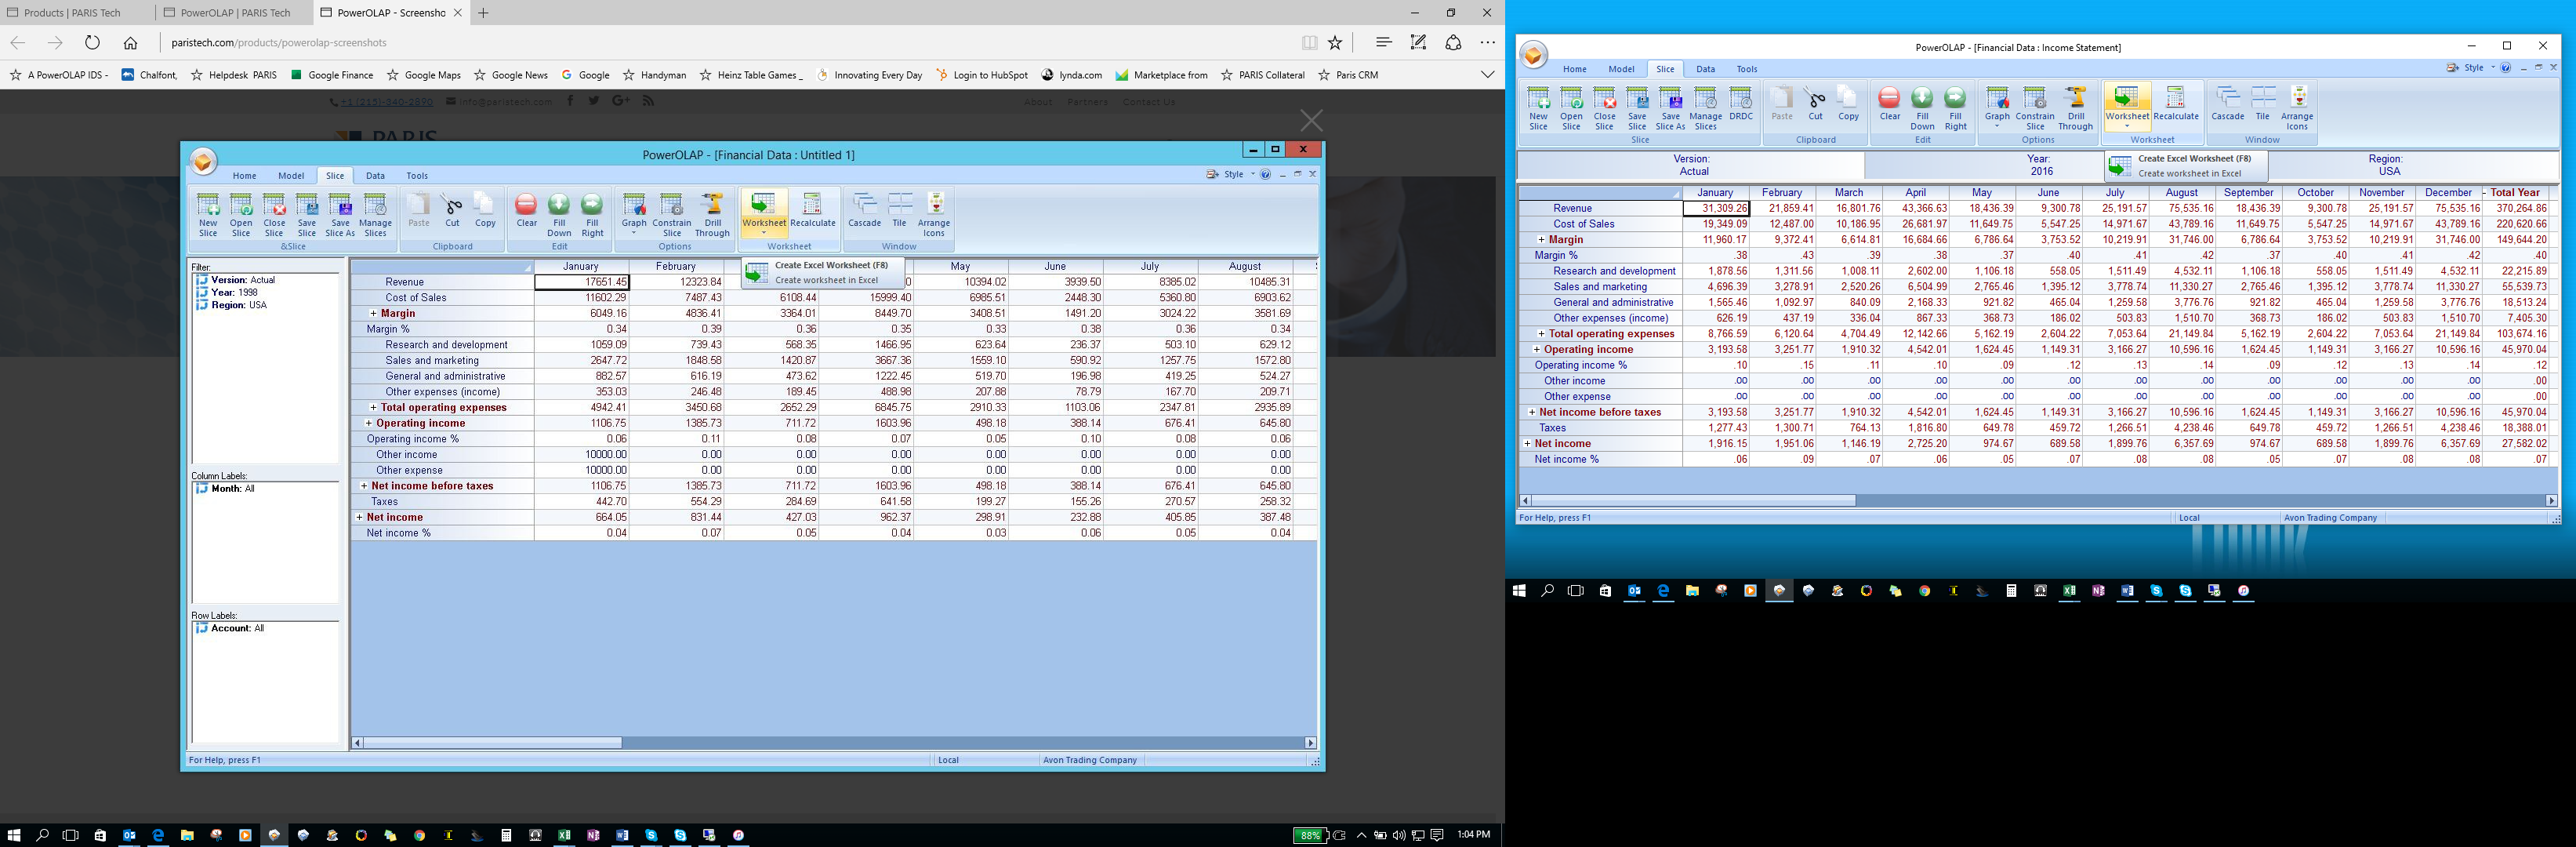2576x847 pixels.
Task: Click the 1:04 PM taskbar clock
Action: point(1473,834)
